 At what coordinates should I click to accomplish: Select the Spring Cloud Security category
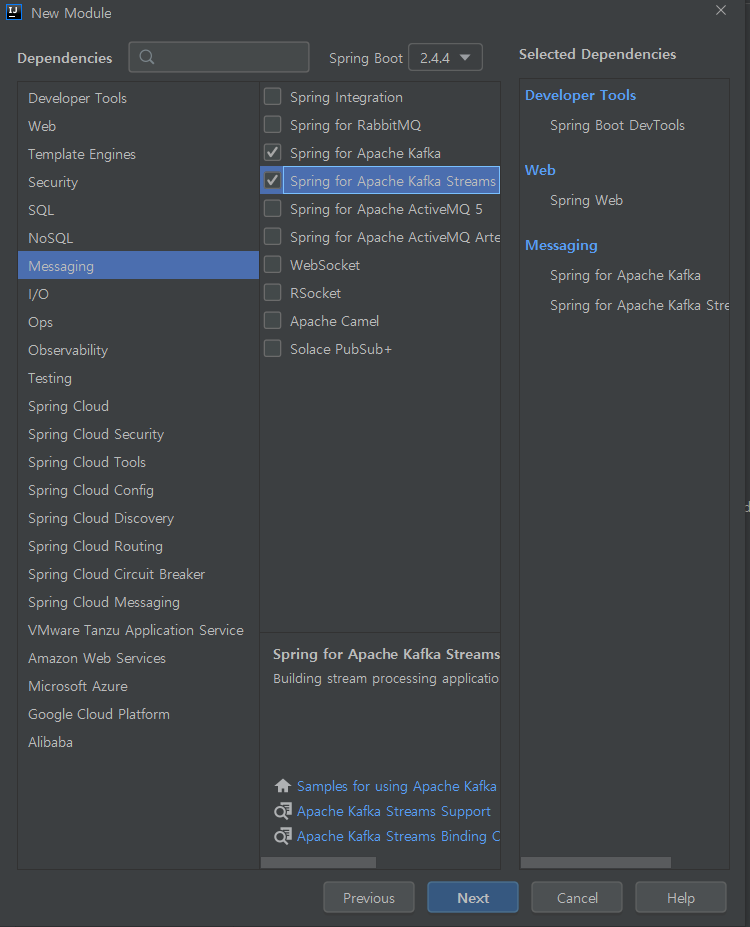coord(138,434)
